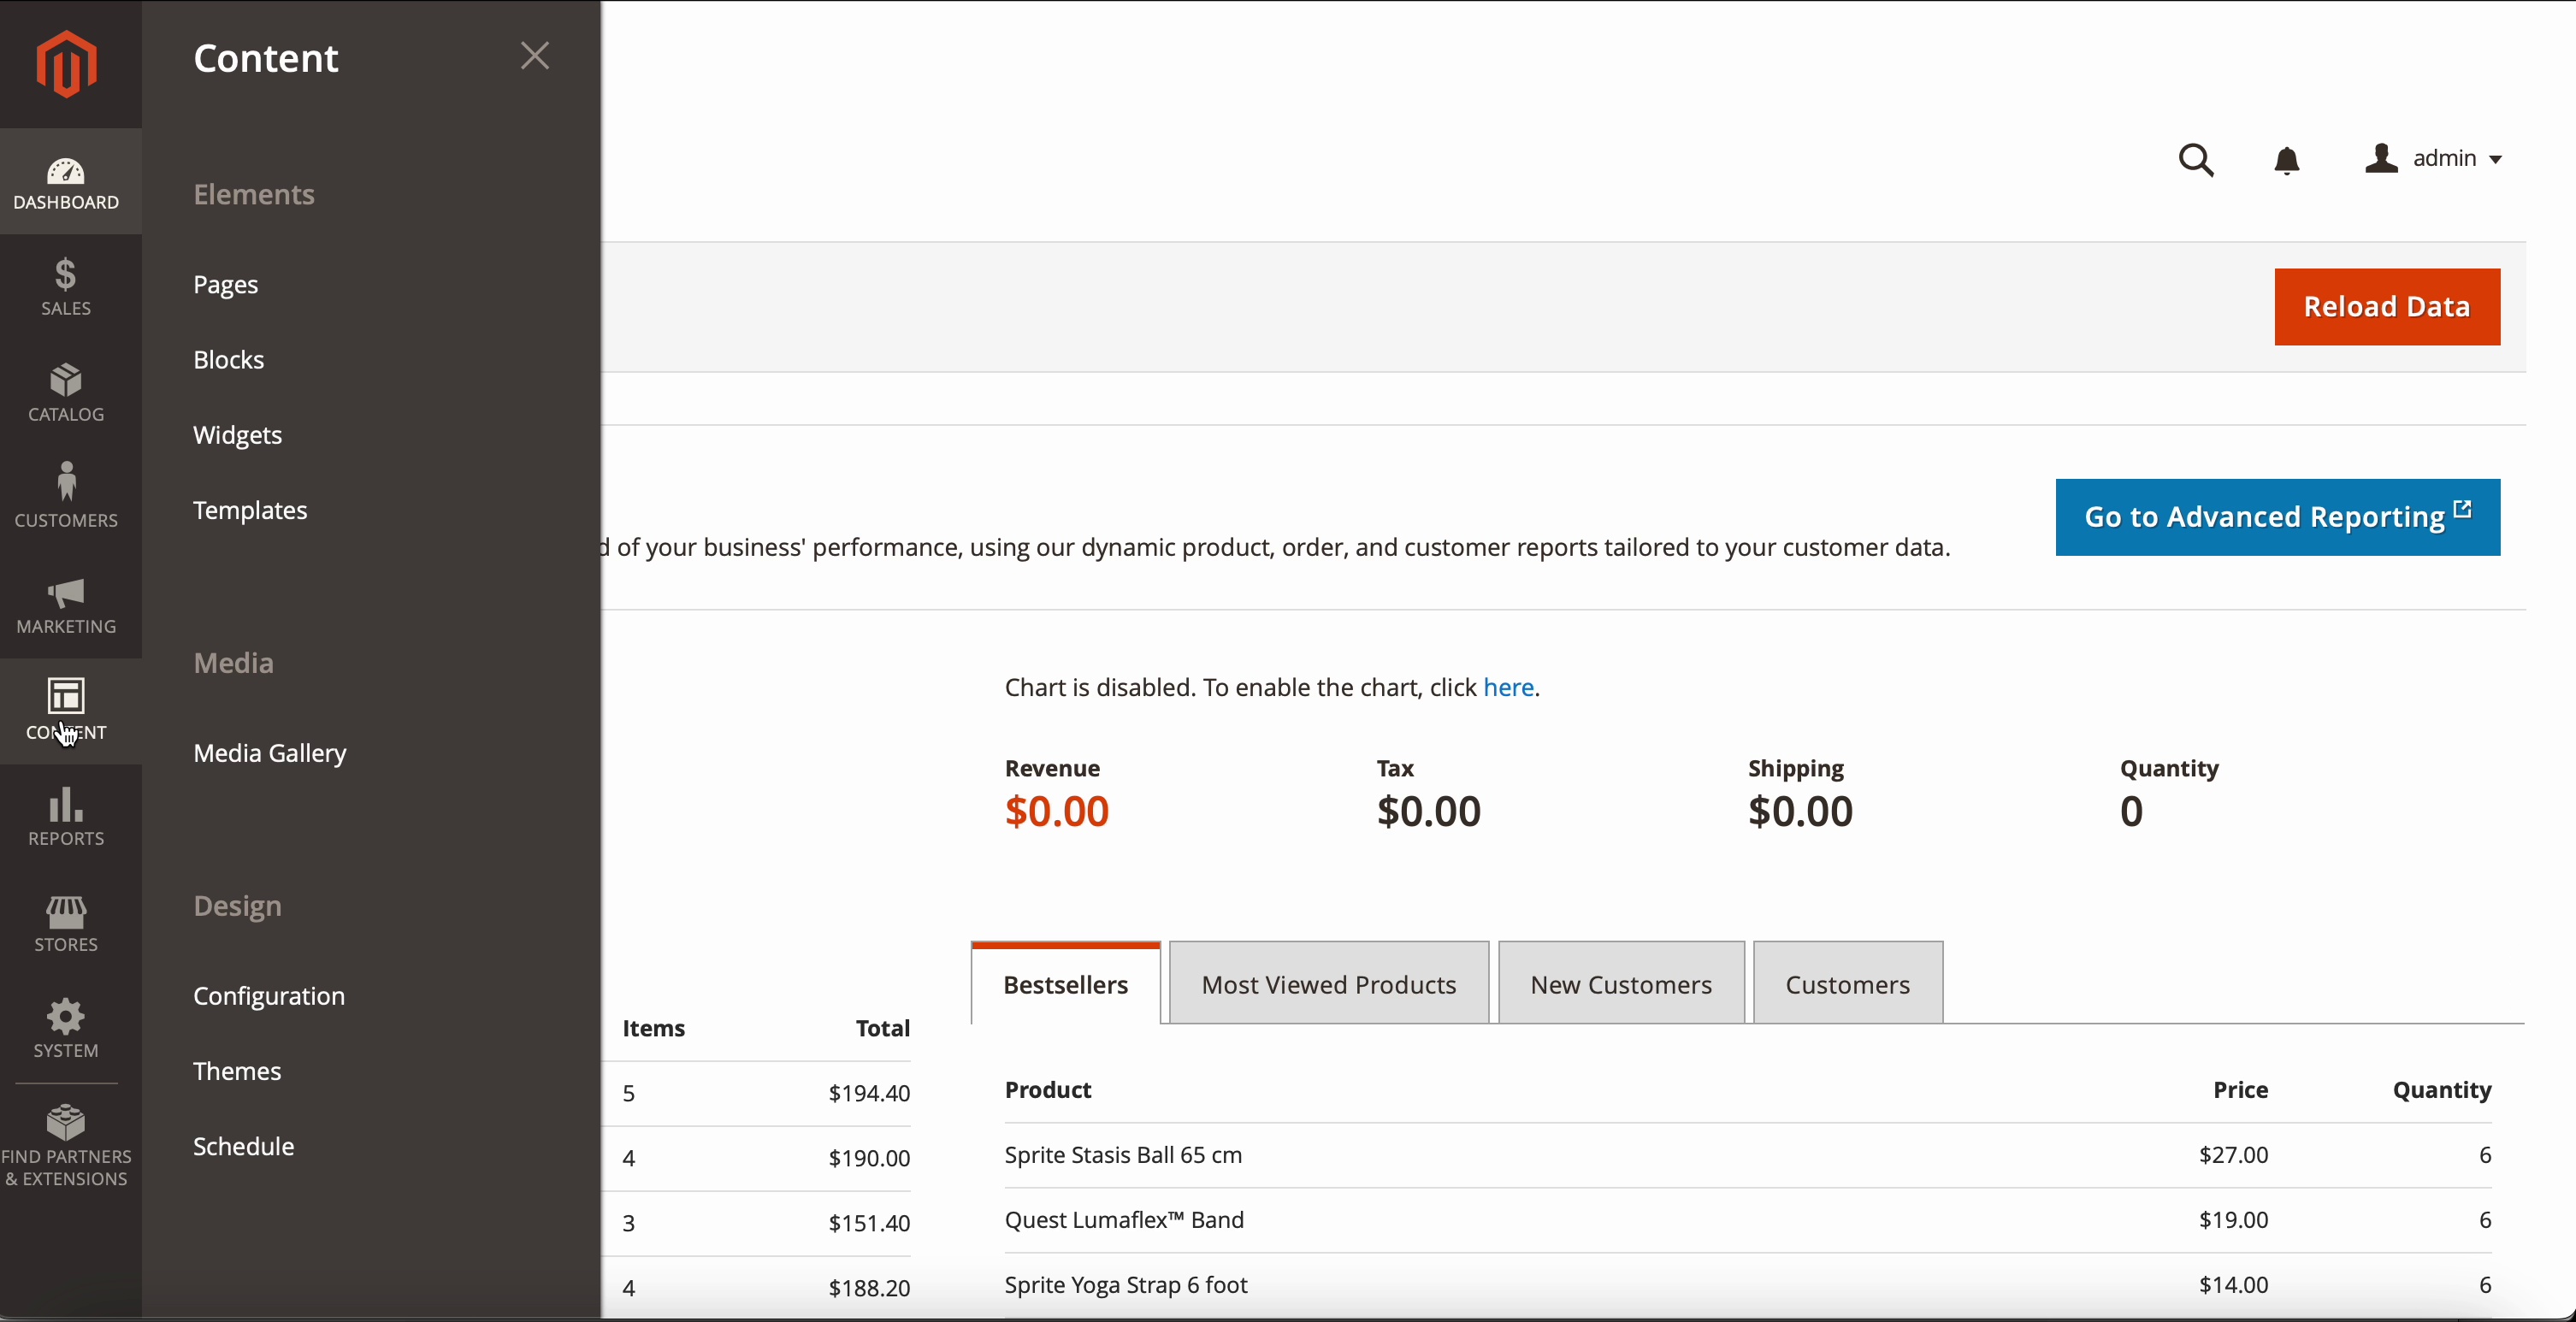Open Media Gallery menu item
This screenshot has width=2576, height=1322.
[x=270, y=753]
